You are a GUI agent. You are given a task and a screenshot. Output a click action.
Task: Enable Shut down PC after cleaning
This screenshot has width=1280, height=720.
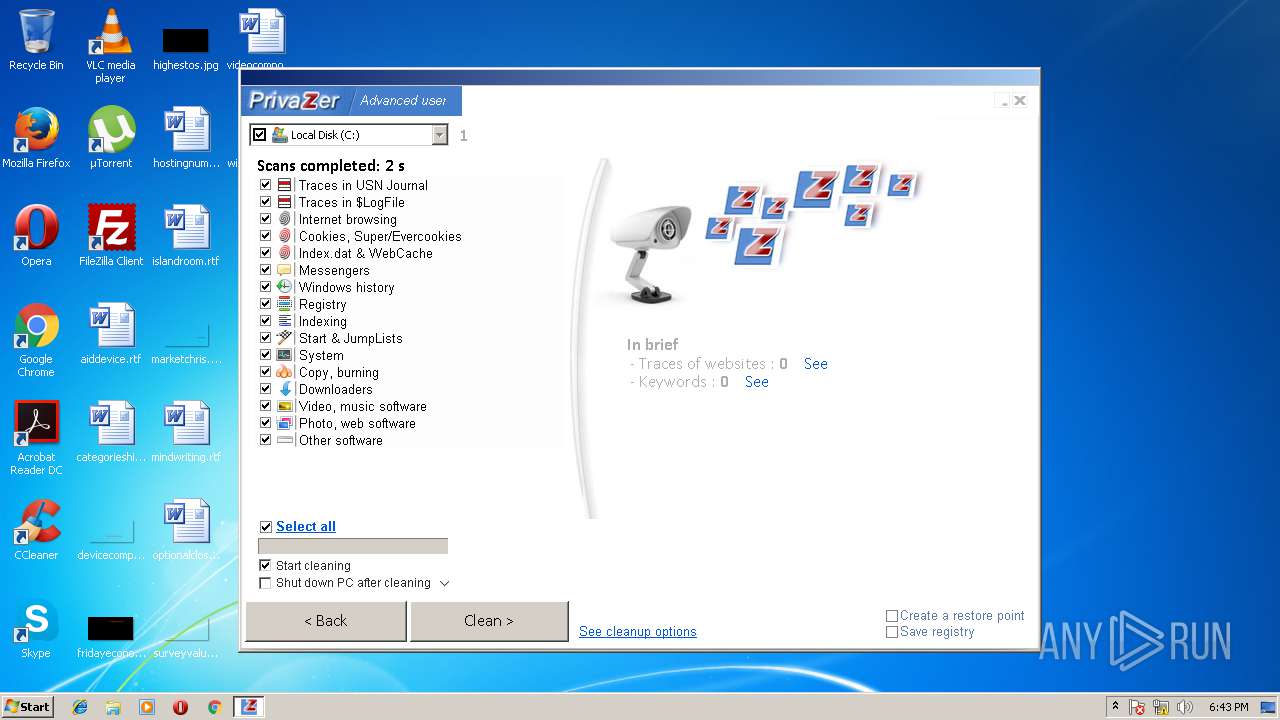pyautogui.click(x=265, y=583)
